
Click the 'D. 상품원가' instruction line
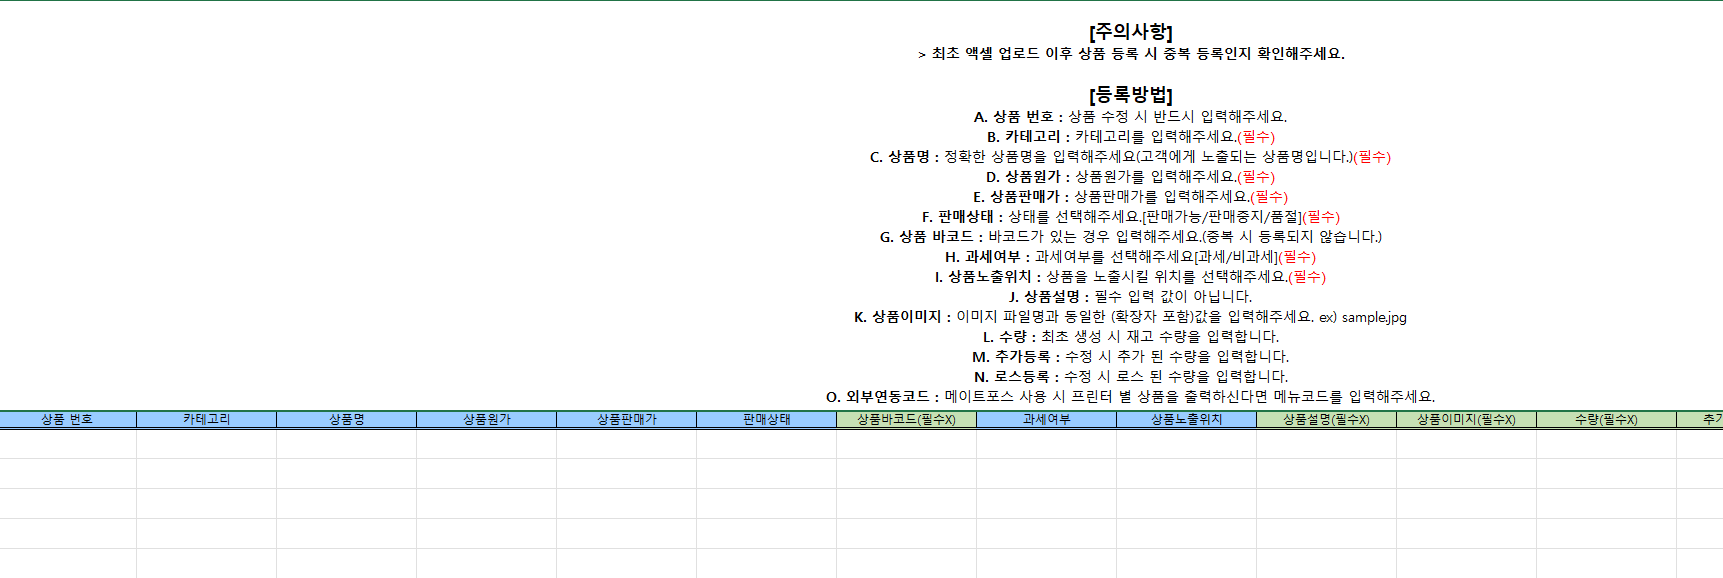[1131, 177]
